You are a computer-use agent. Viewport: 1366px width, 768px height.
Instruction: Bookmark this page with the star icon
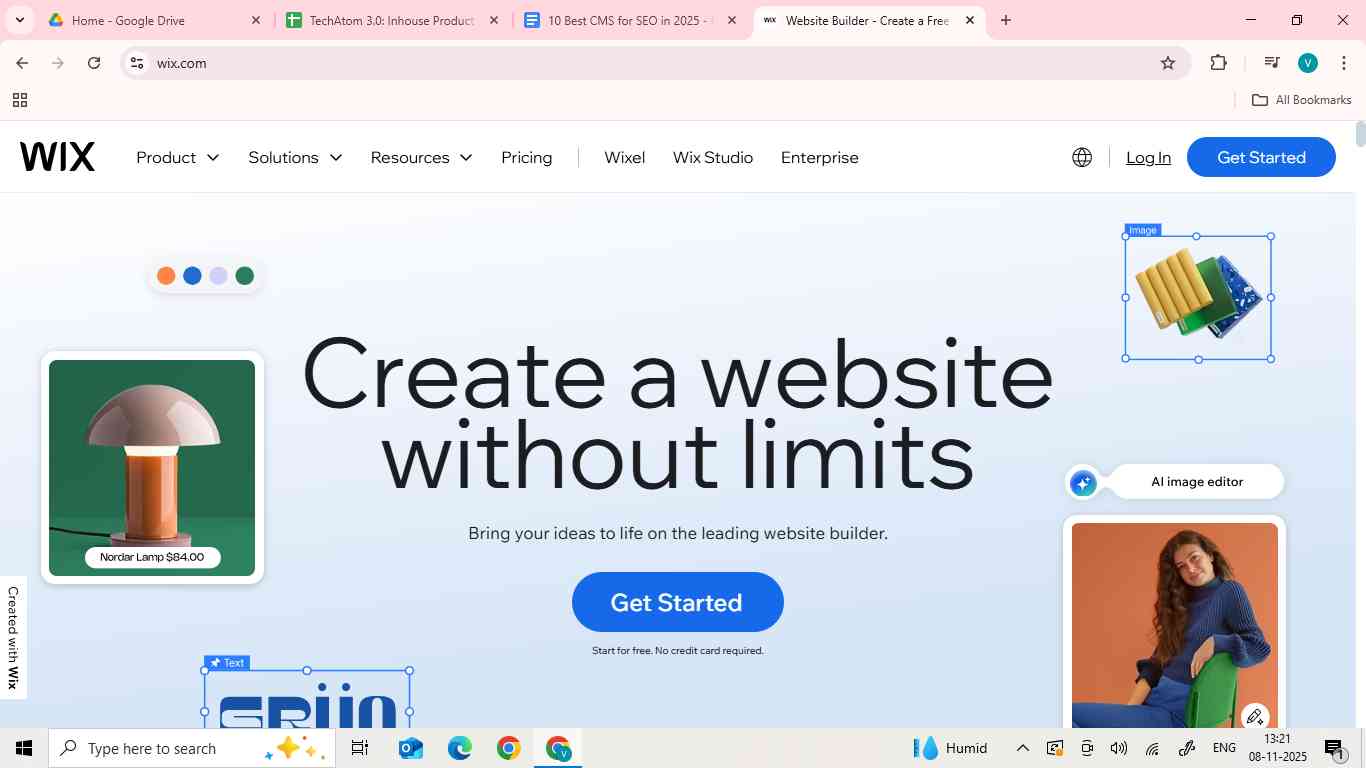click(x=1168, y=63)
